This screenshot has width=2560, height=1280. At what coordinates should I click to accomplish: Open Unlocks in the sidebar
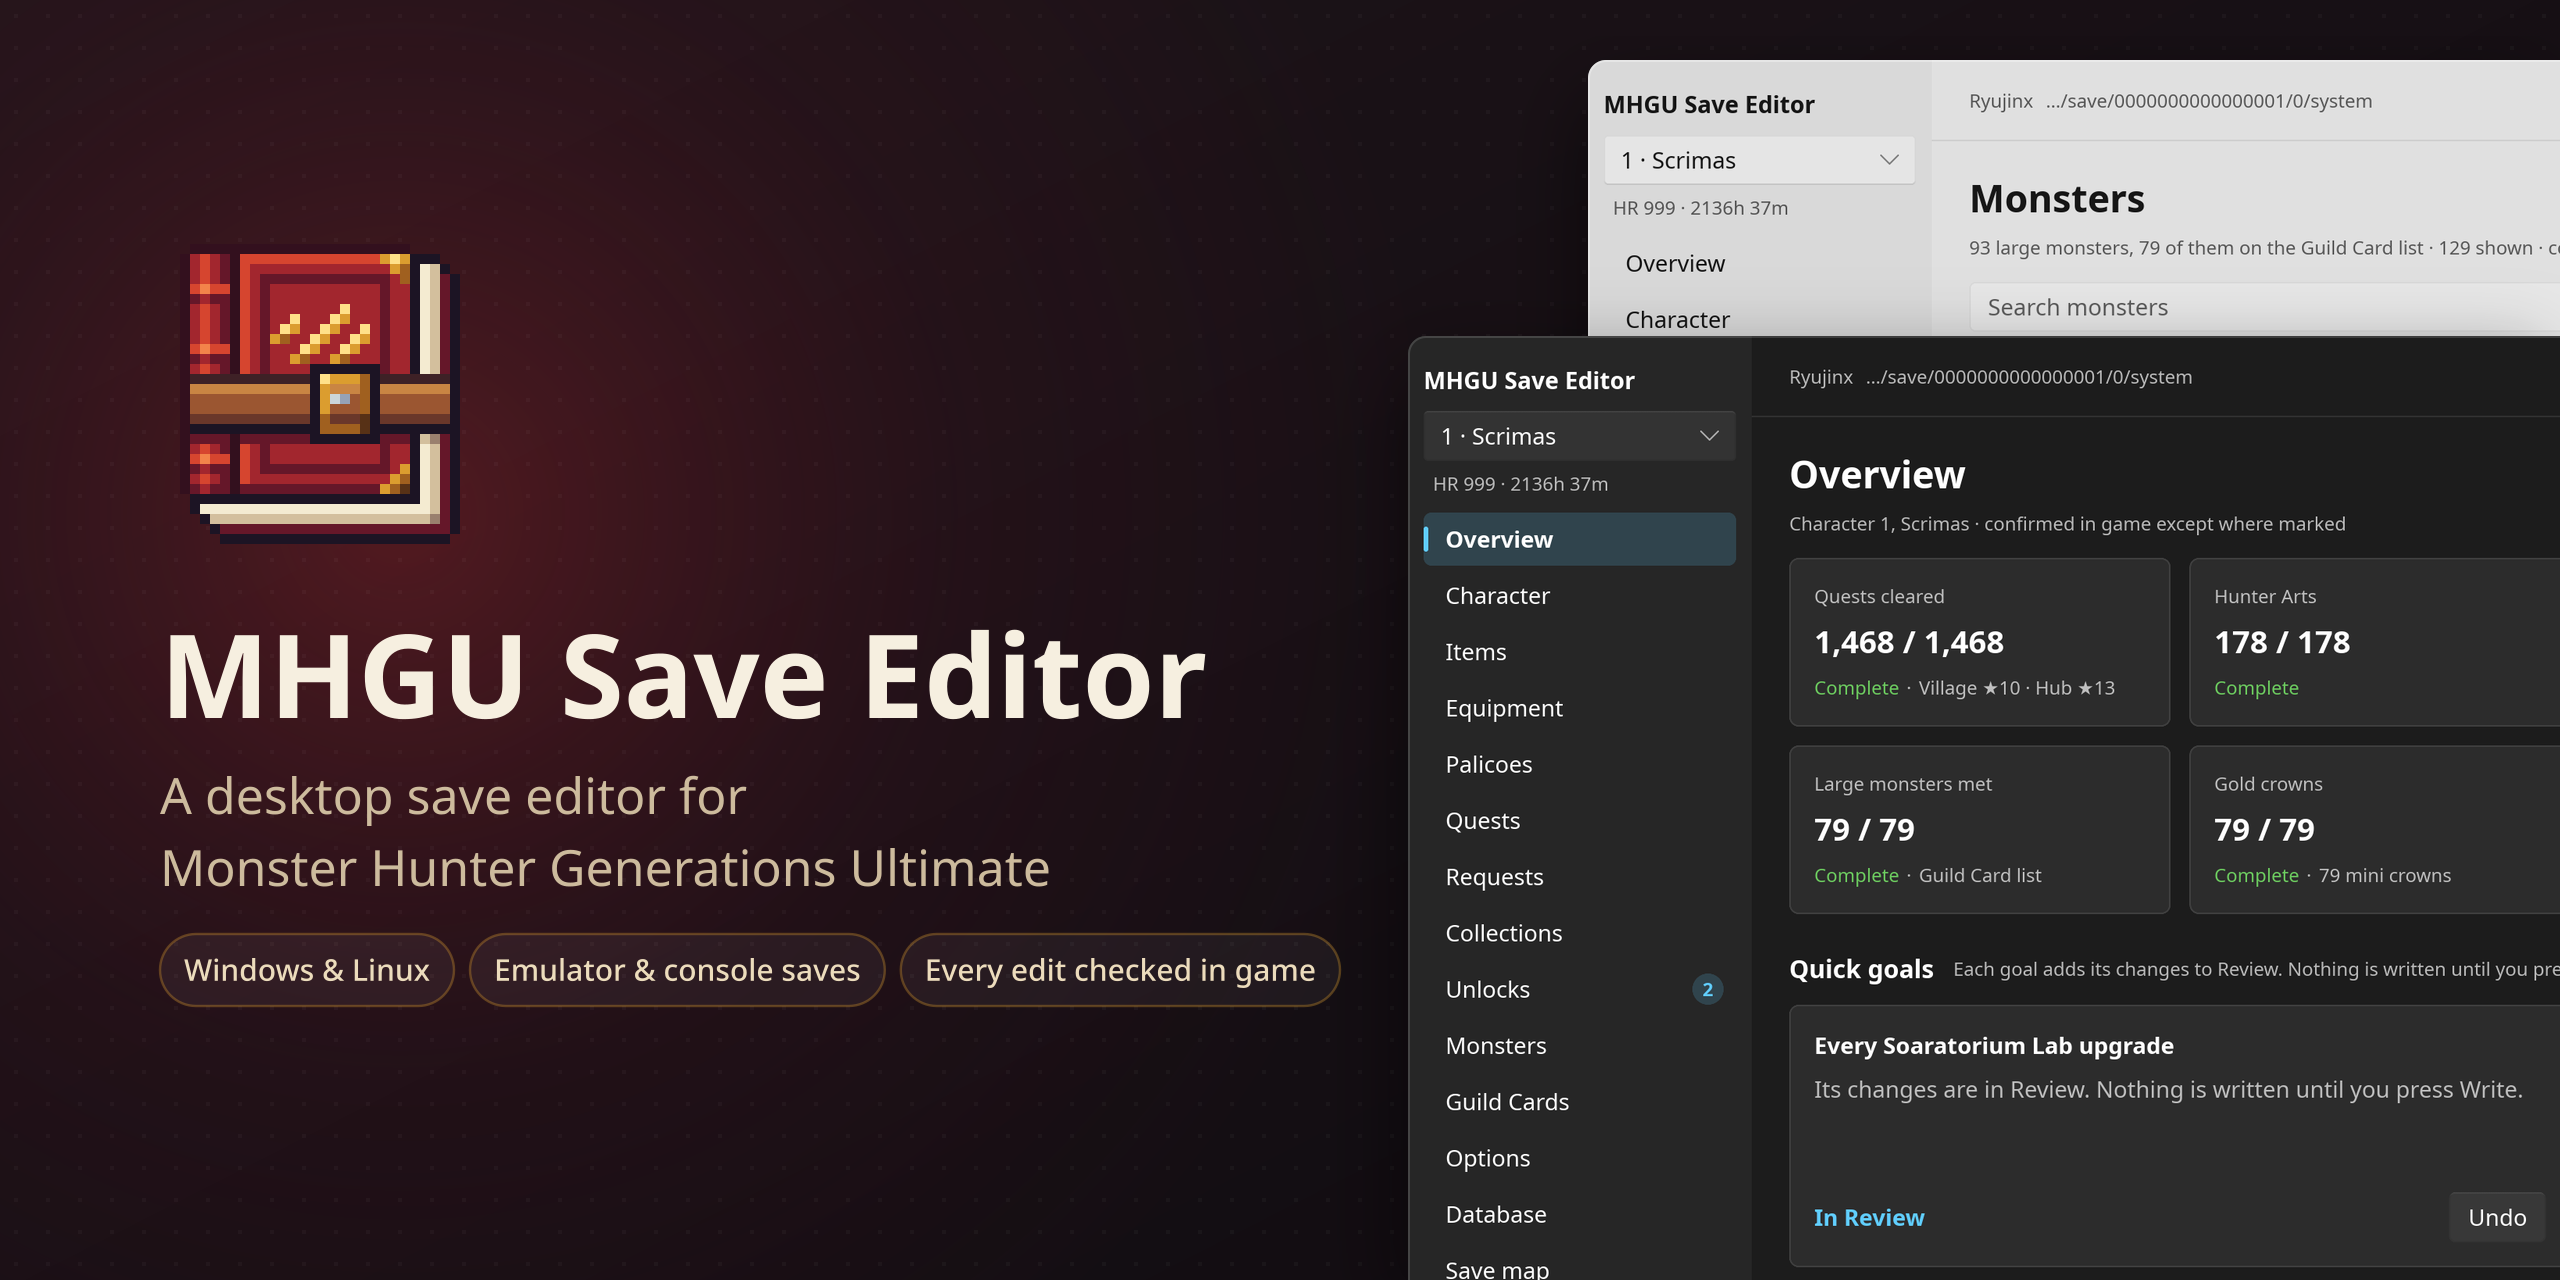coord(1579,989)
